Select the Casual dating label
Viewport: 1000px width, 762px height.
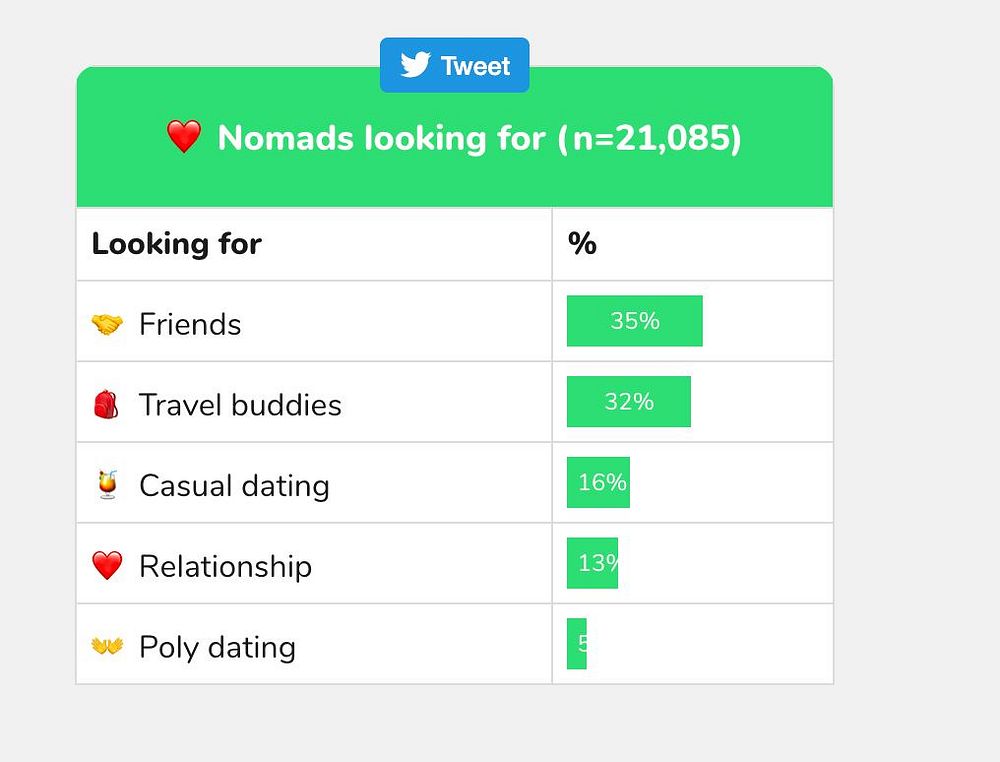(234, 485)
